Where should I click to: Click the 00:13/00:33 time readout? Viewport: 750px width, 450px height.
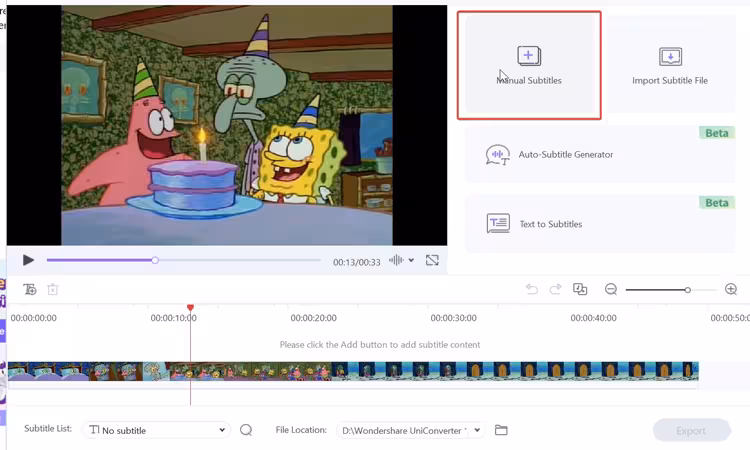[x=356, y=262]
